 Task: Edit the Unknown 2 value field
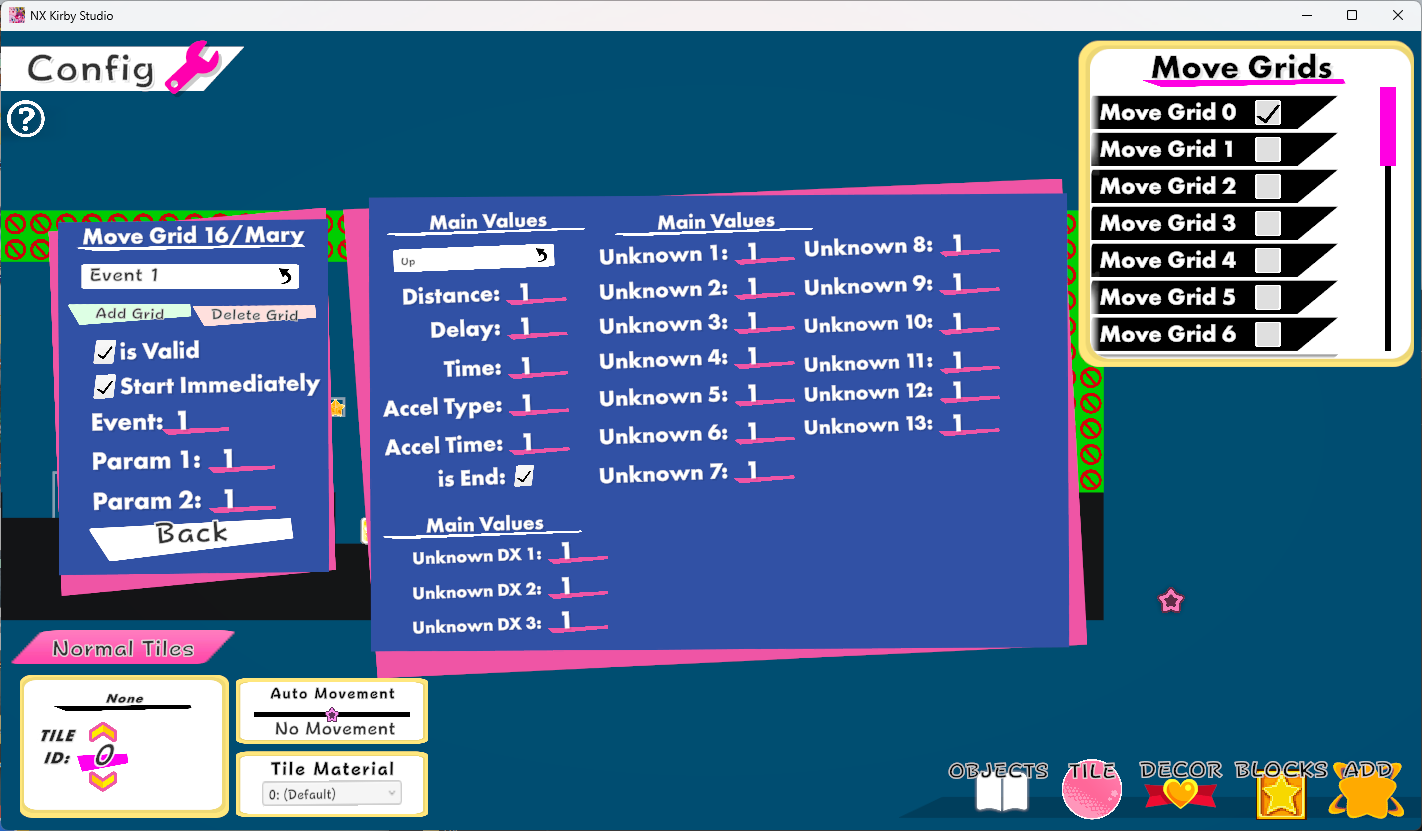764,288
